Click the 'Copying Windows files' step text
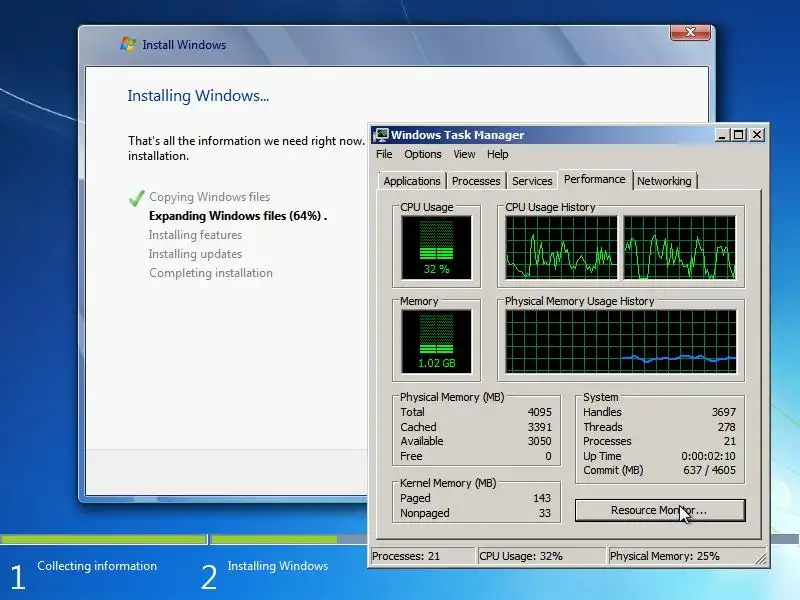This screenshot has width=800, height=600. click(210, 197)
